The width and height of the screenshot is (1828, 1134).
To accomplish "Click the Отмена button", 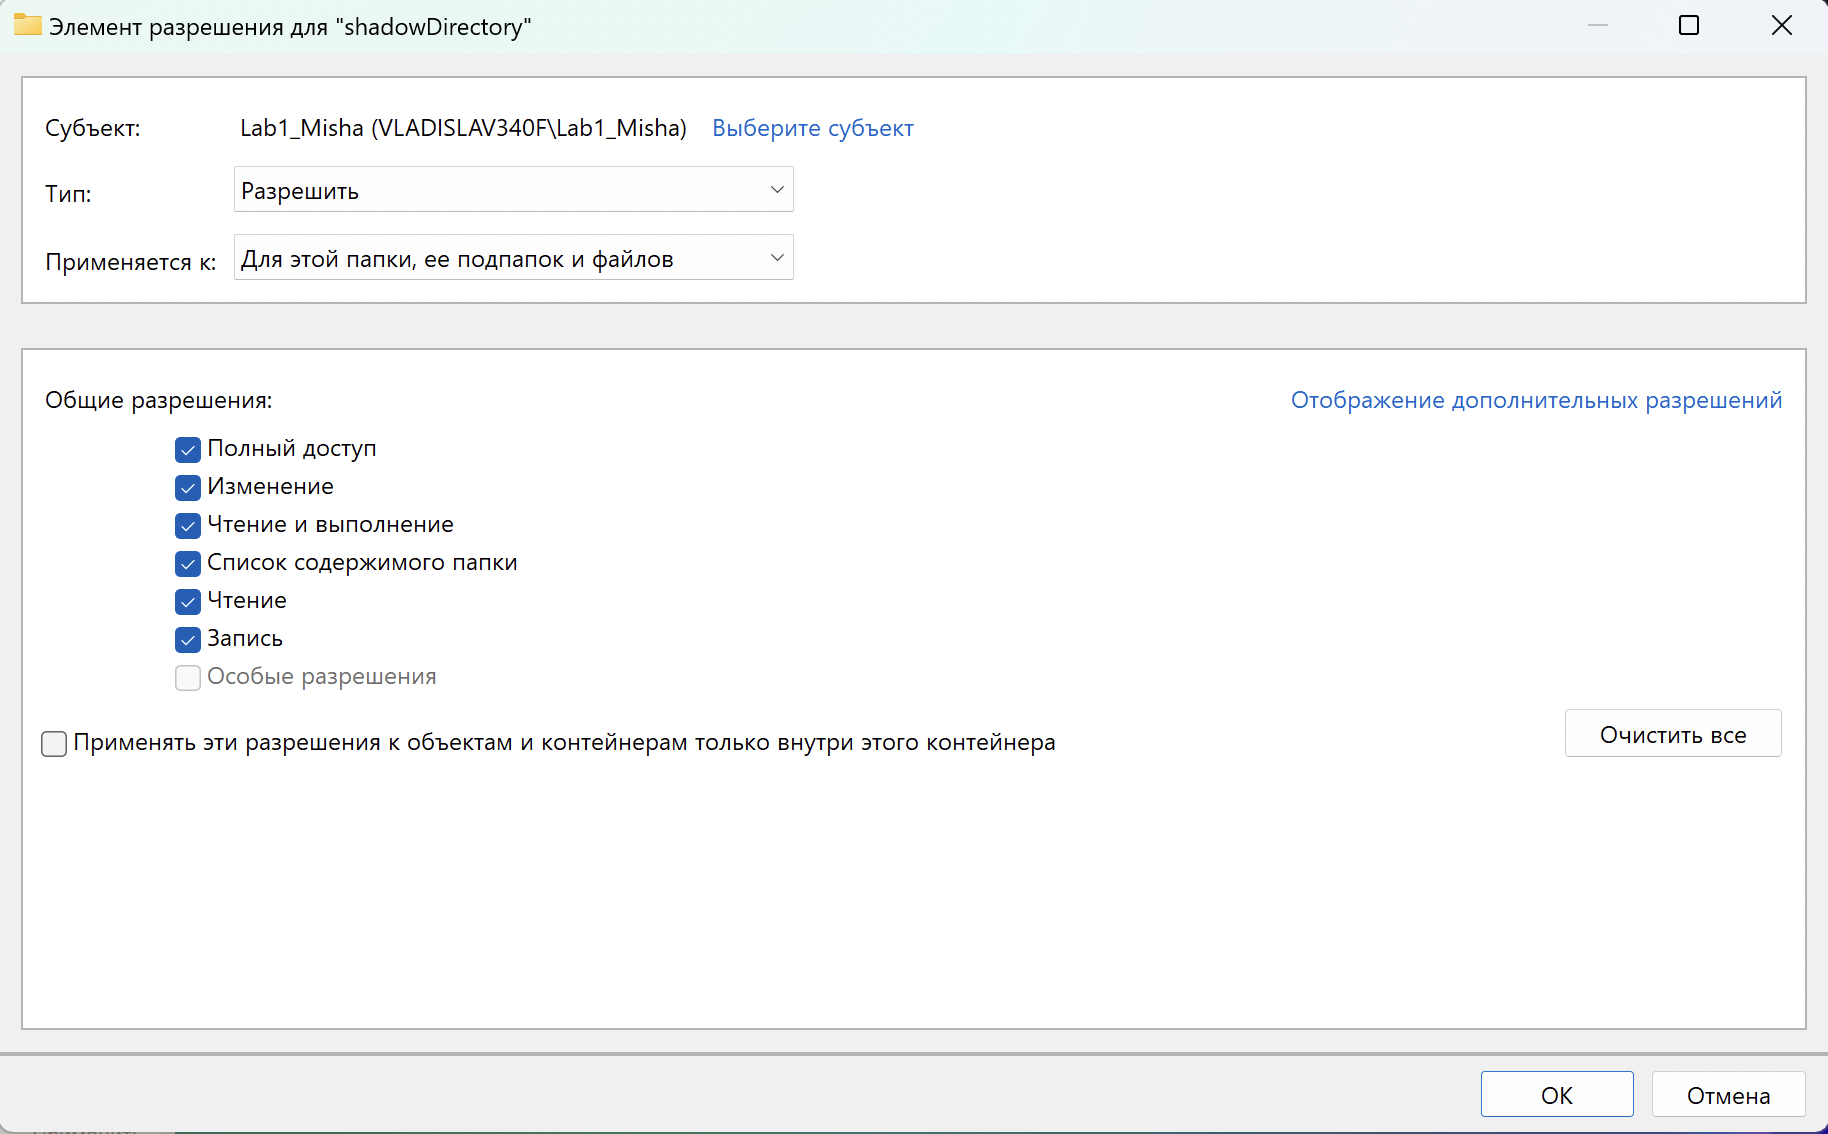I will point(1728,1095).
